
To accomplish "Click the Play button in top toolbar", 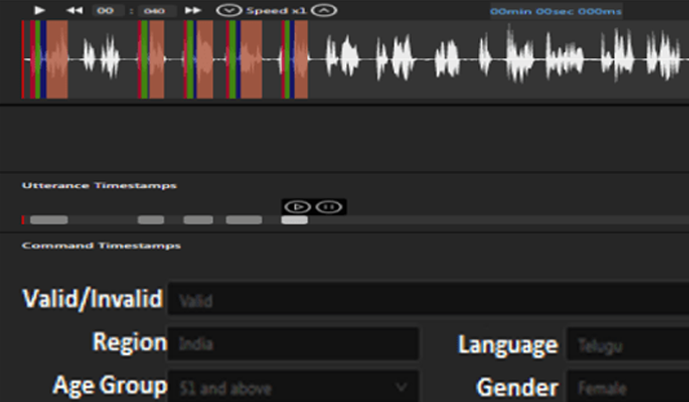I will (40, 10).
